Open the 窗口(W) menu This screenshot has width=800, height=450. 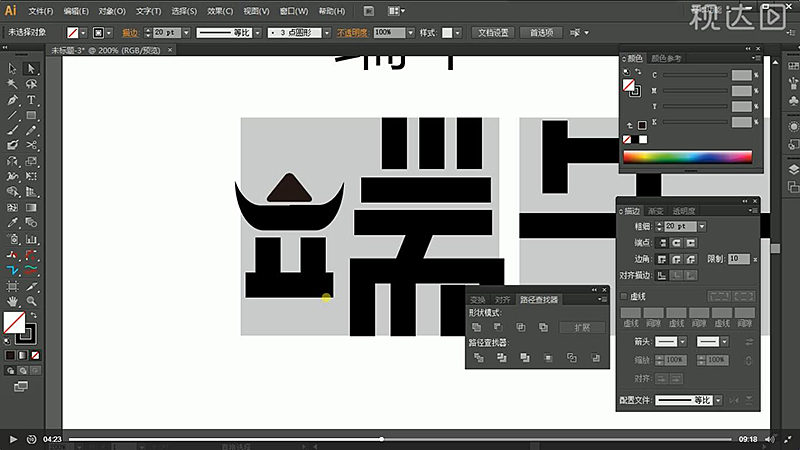294,11
